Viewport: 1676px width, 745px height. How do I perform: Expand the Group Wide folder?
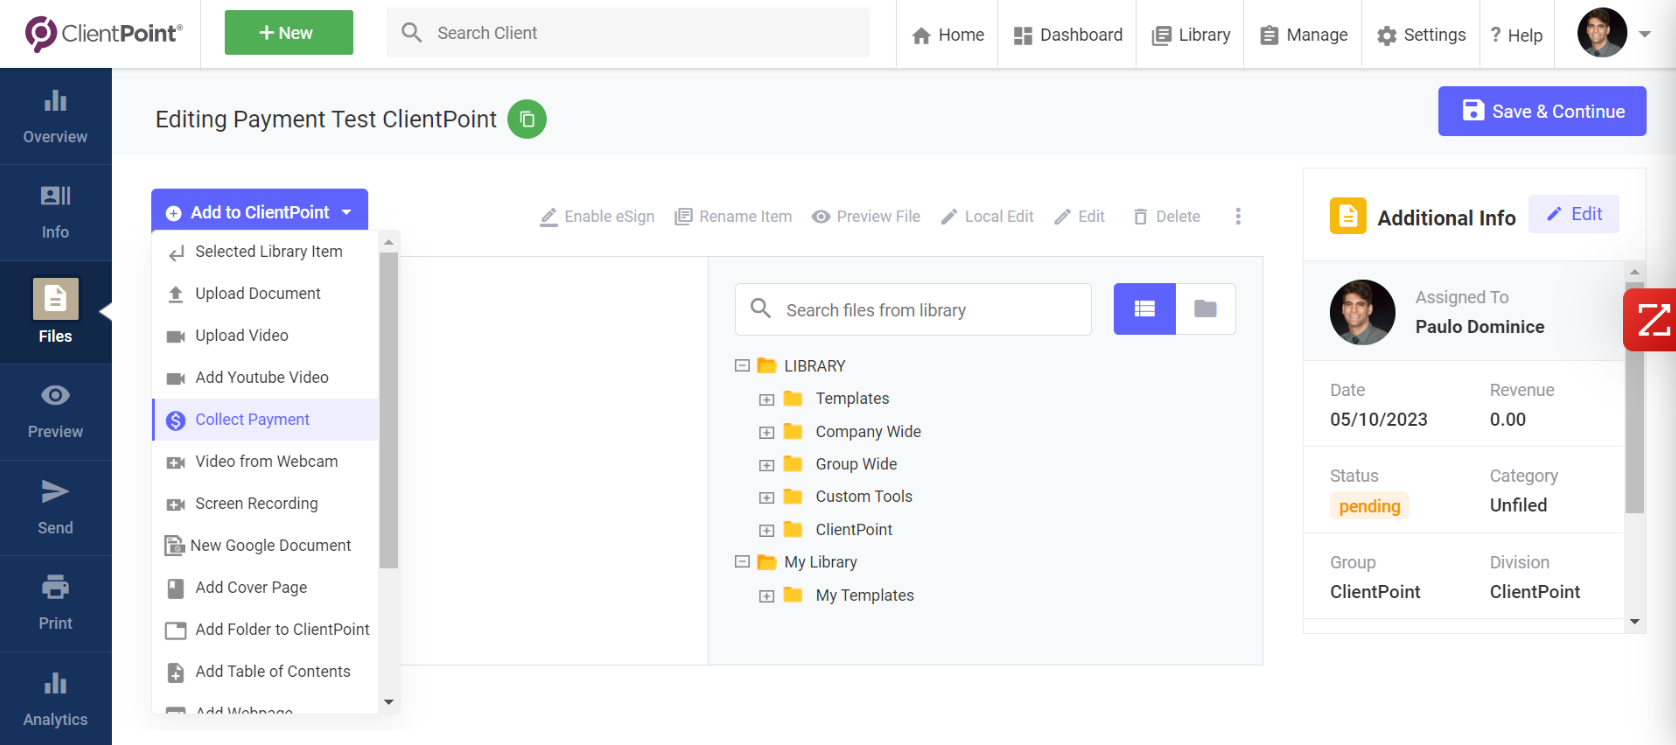tap(767, 465)
